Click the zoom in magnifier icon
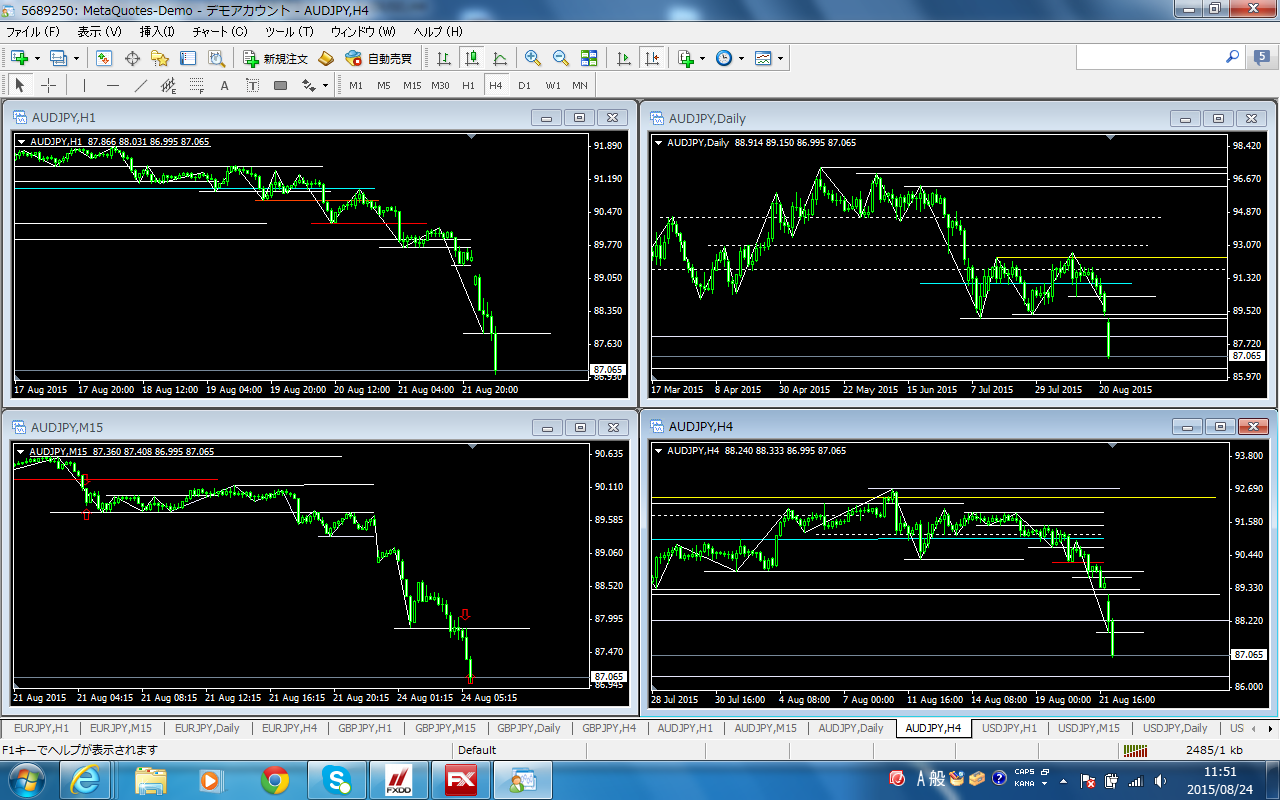Viewport: 1280px width, 800px height. tap(532, 59)
